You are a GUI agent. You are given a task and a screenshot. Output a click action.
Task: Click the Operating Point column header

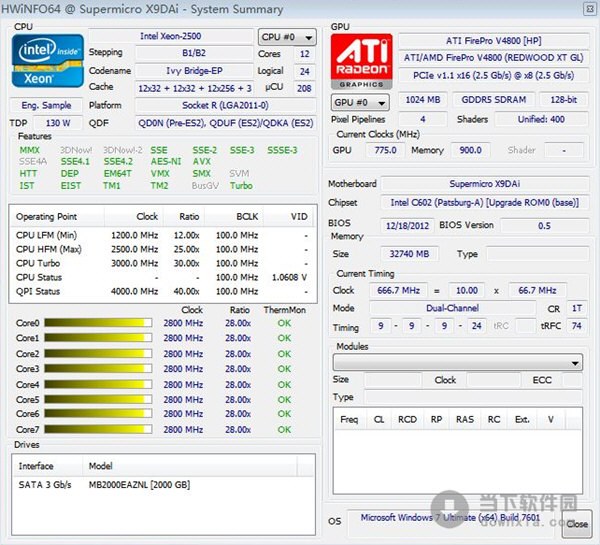[57, 217]
